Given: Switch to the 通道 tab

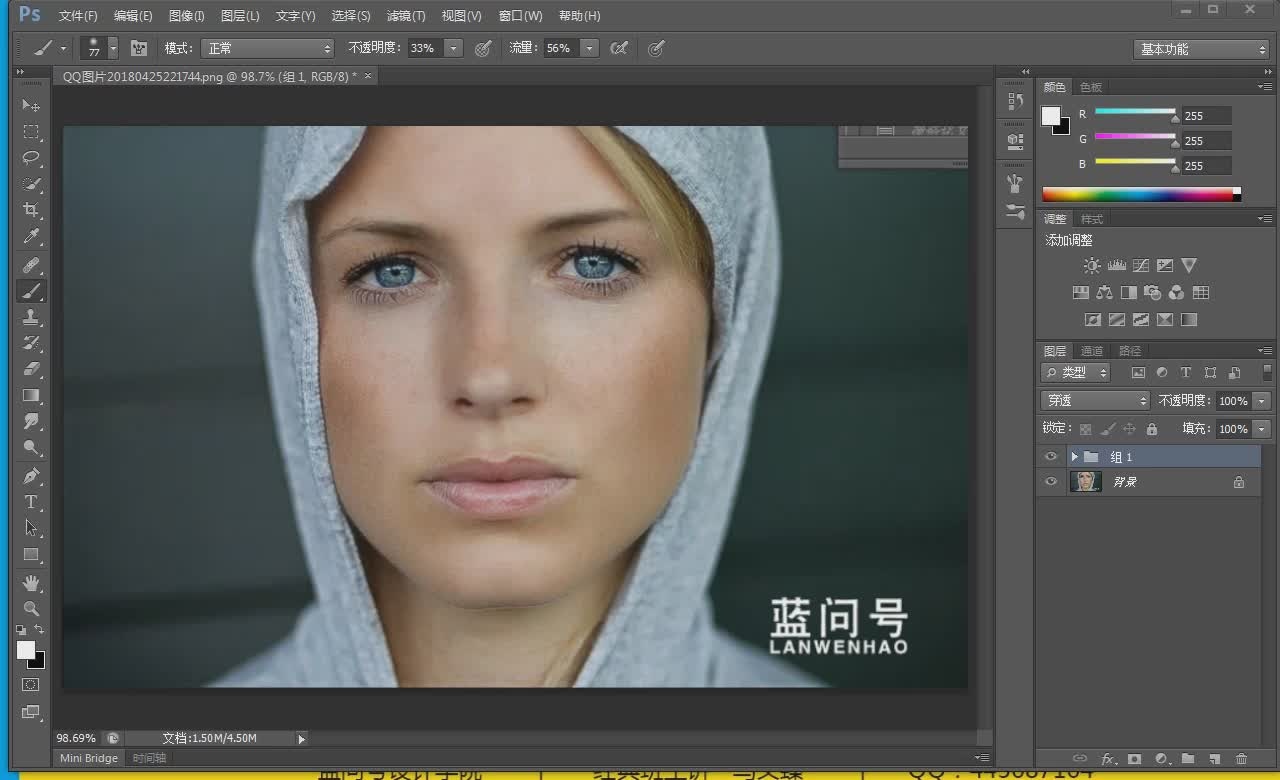Looking at the screenshot, I should pos(1092,351).
